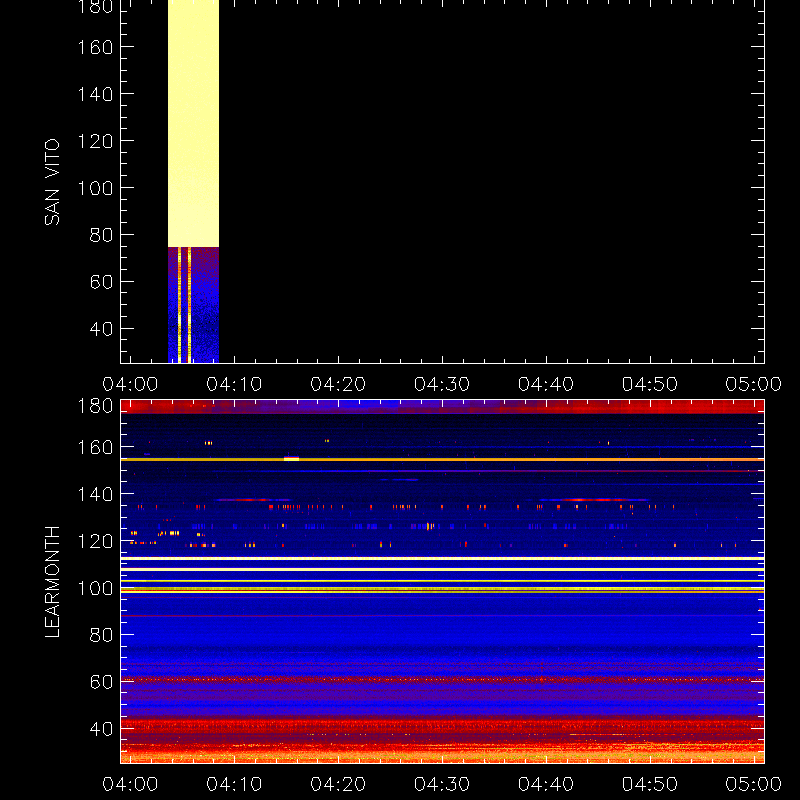The image size is (800, 800).
Task: Select the 140 tick on SAN VITO axis
Action: [x=95, y=94]
